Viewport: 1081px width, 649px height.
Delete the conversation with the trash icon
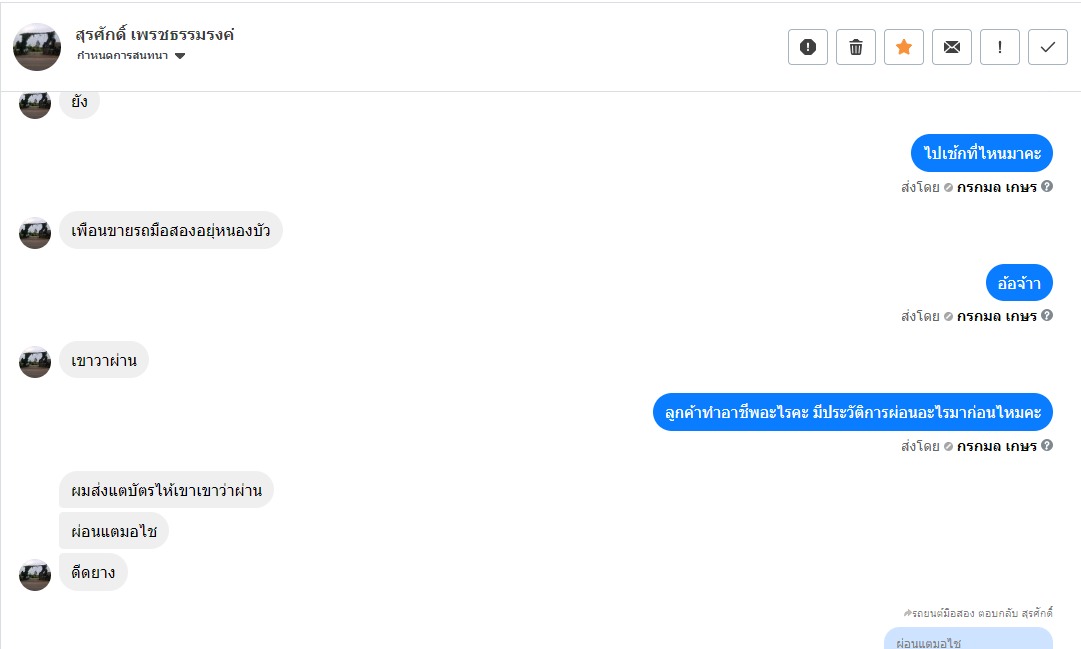click(856, 47)
